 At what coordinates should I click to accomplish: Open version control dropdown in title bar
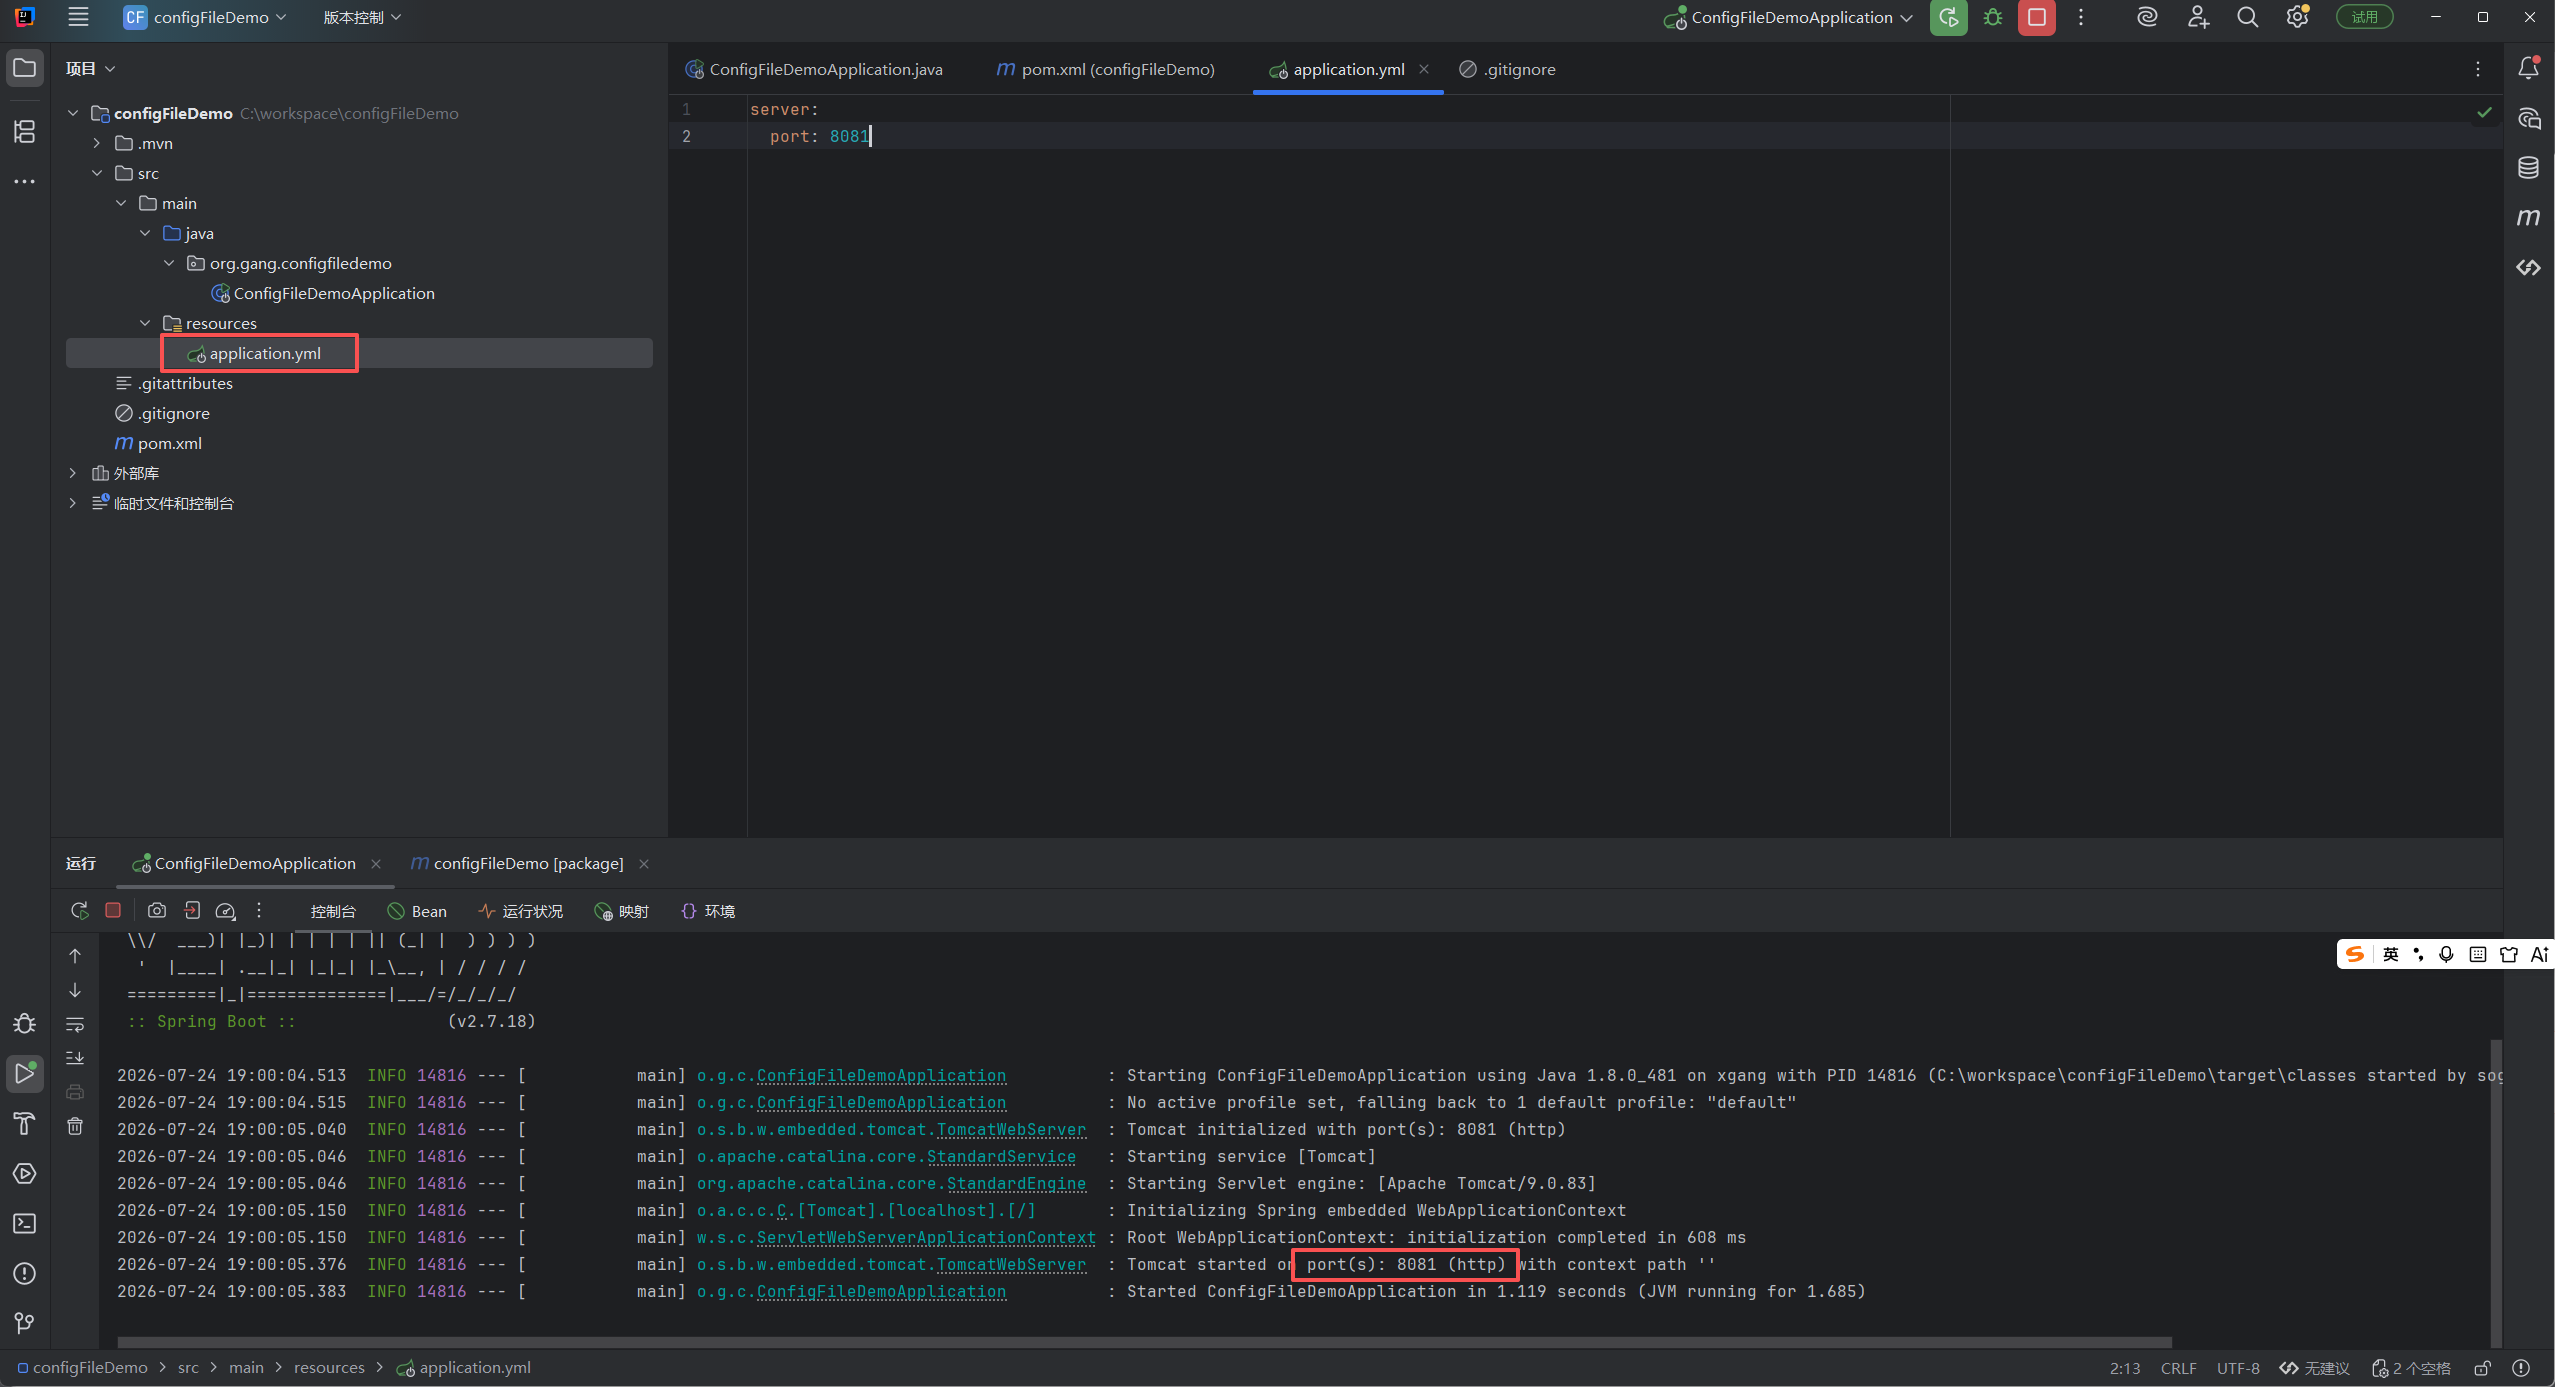pyautogui.click(x=362, y=17)
